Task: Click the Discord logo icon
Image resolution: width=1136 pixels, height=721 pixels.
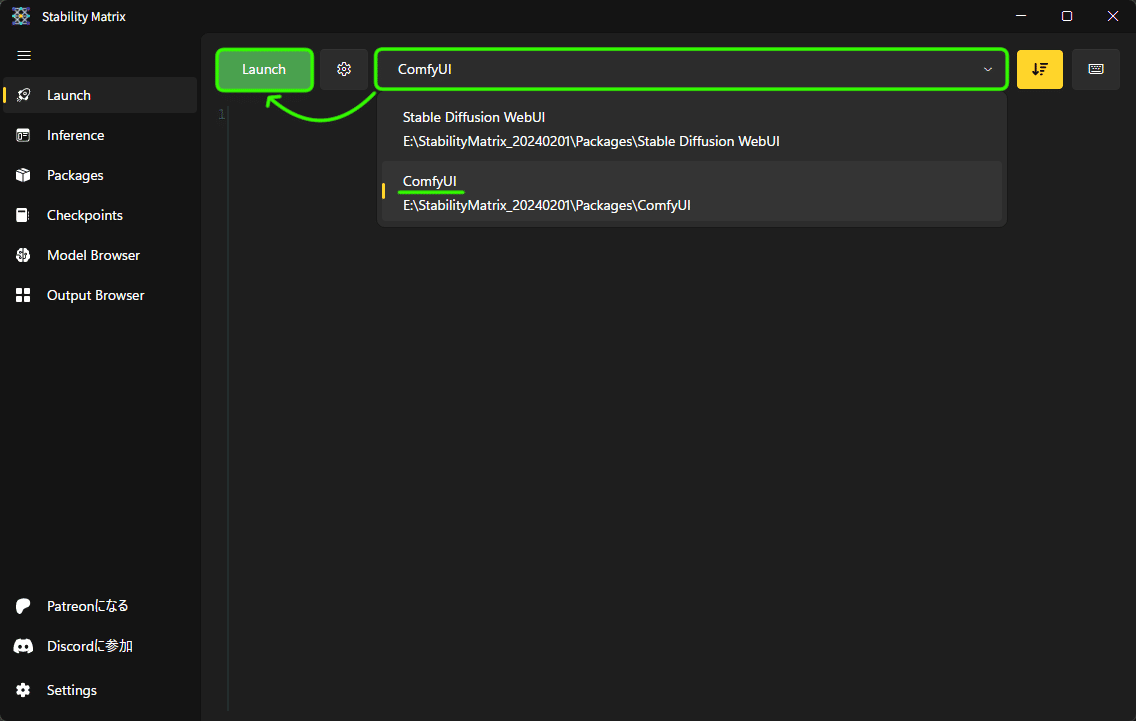Action: pyautogui.click(x=23, y=646)
